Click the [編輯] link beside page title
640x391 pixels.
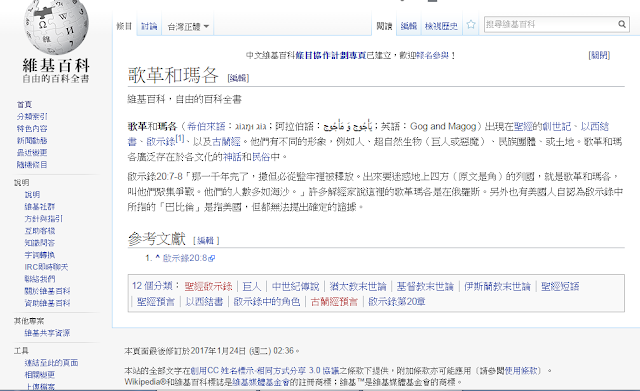pos(238,78)
